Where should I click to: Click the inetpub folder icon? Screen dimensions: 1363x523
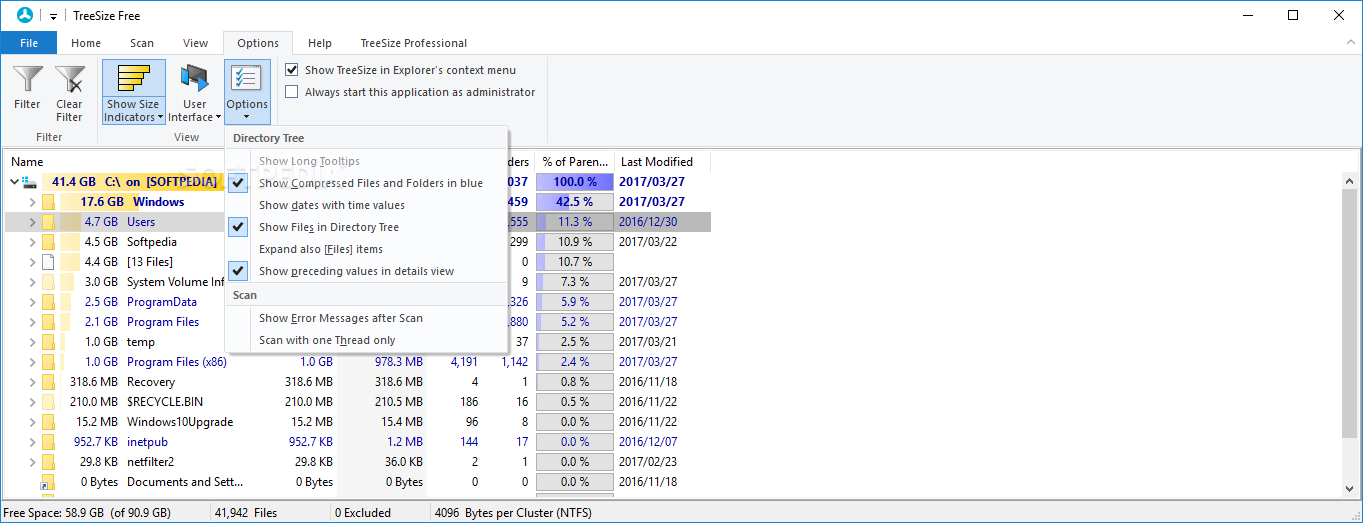47,442
